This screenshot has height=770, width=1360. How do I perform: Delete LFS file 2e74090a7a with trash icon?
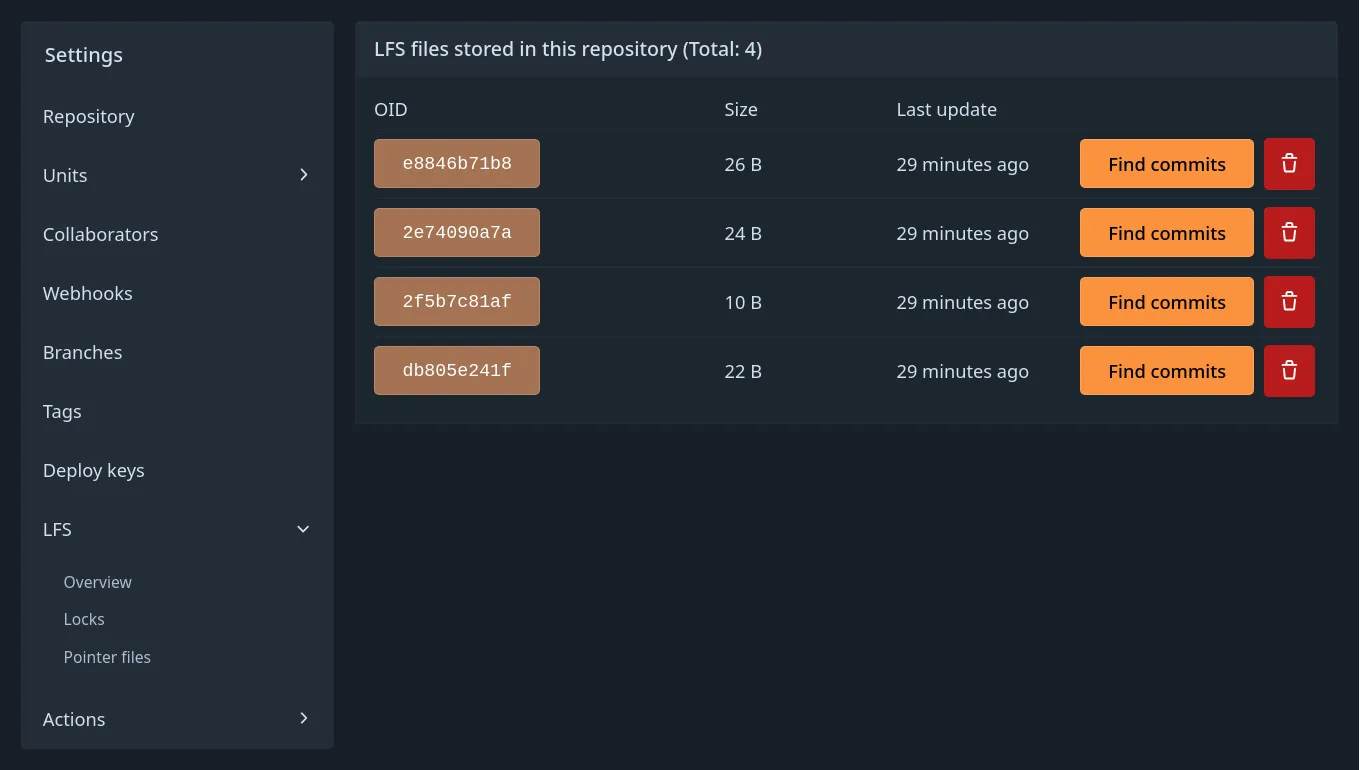1289,233
